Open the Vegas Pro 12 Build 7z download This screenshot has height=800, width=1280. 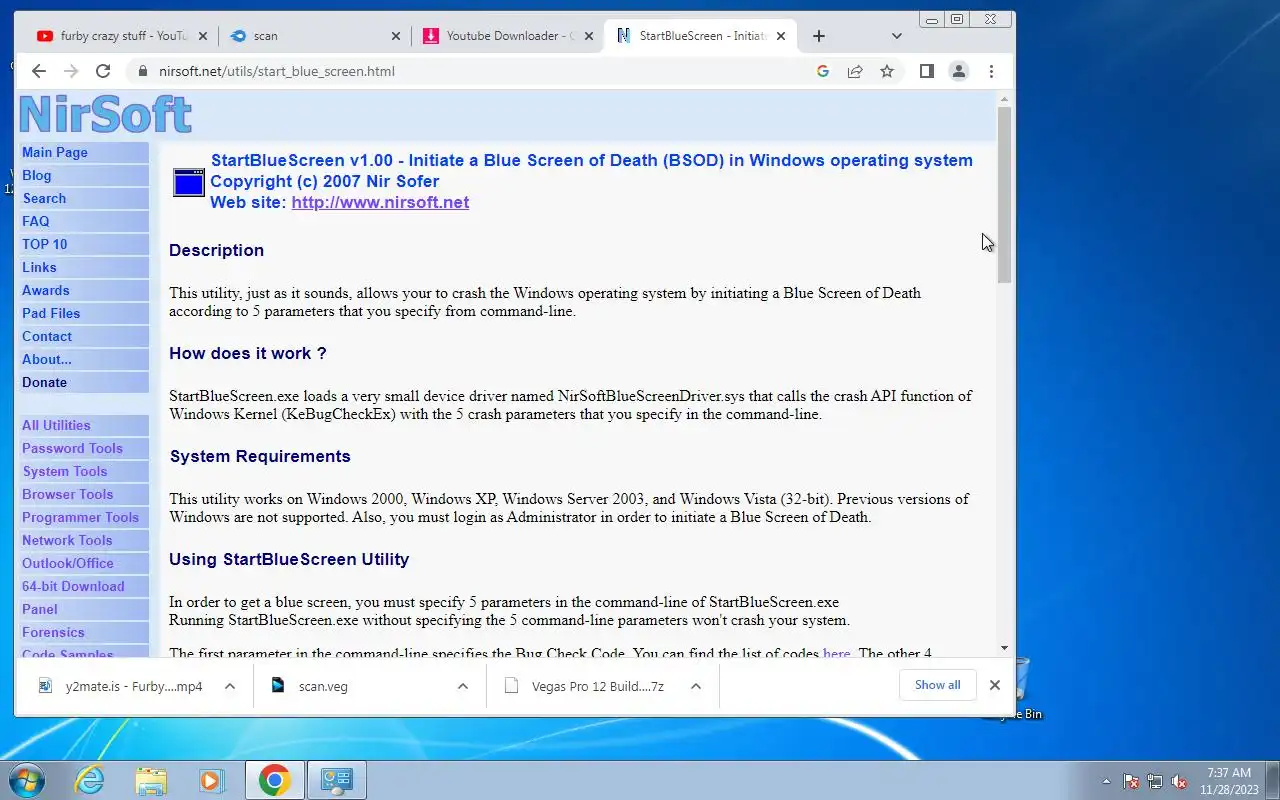click(585, 686)
